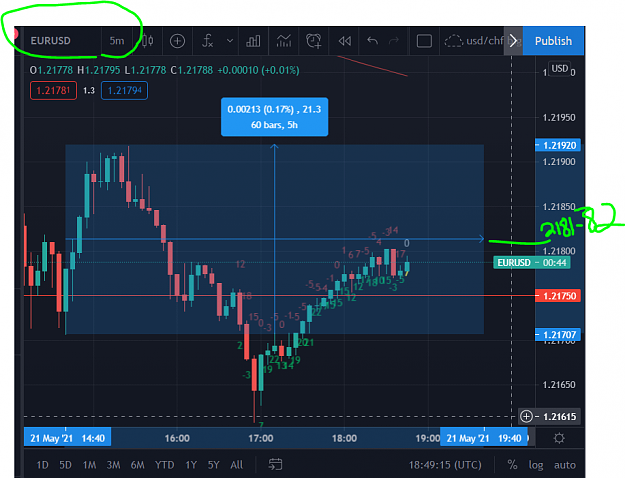
Task: Select the 5Y date range
Action: point(214,465)
